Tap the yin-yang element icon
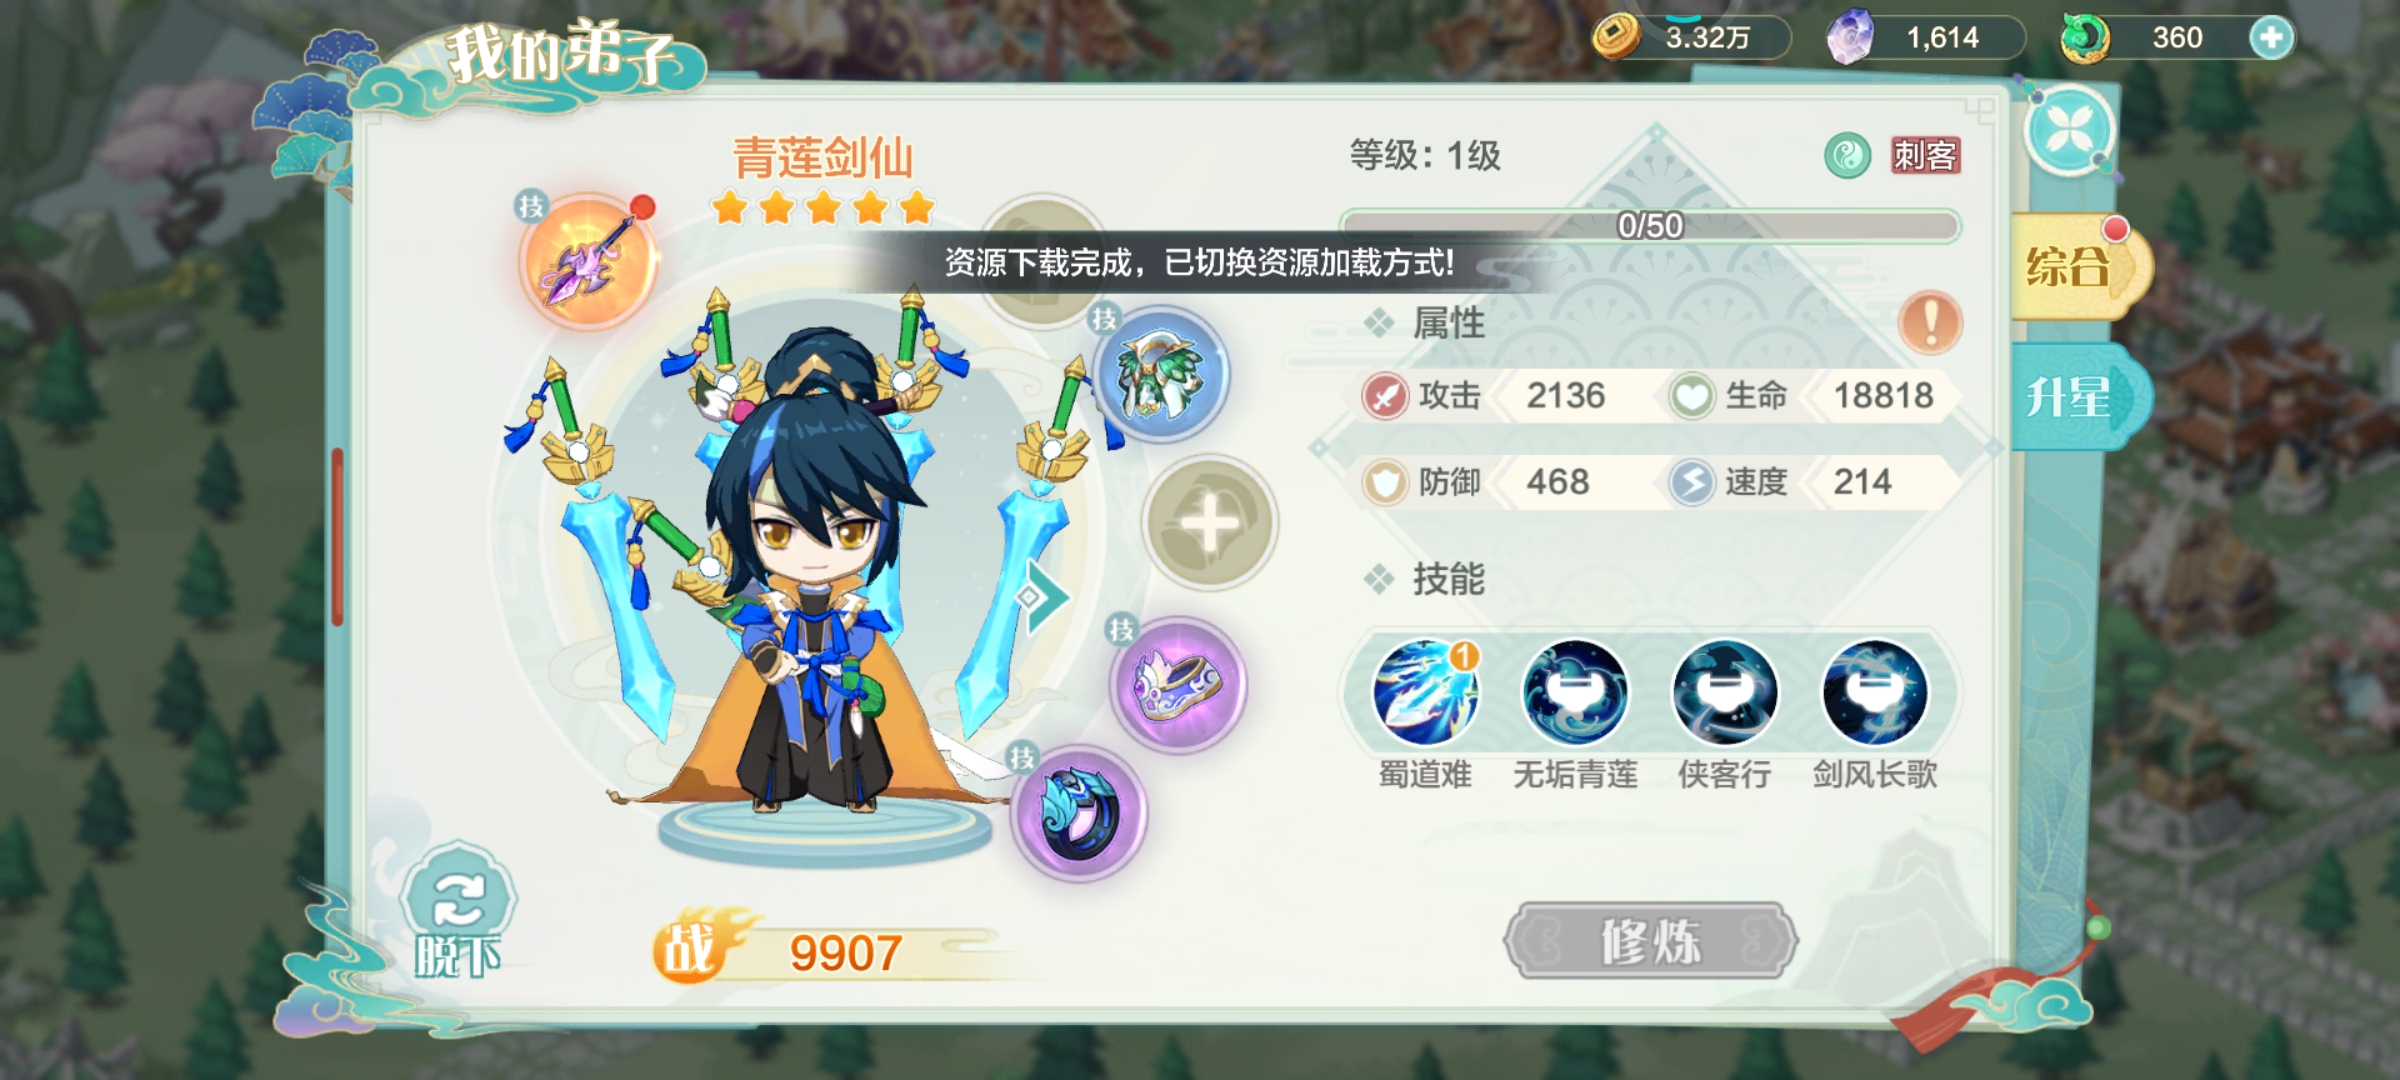Screen dimensions: 2400x1080 point(1847,156)
